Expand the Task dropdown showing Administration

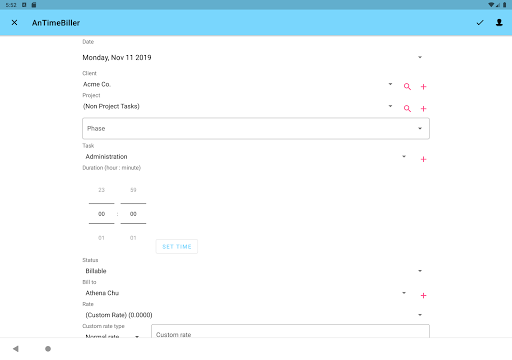[x=246, y=157]
